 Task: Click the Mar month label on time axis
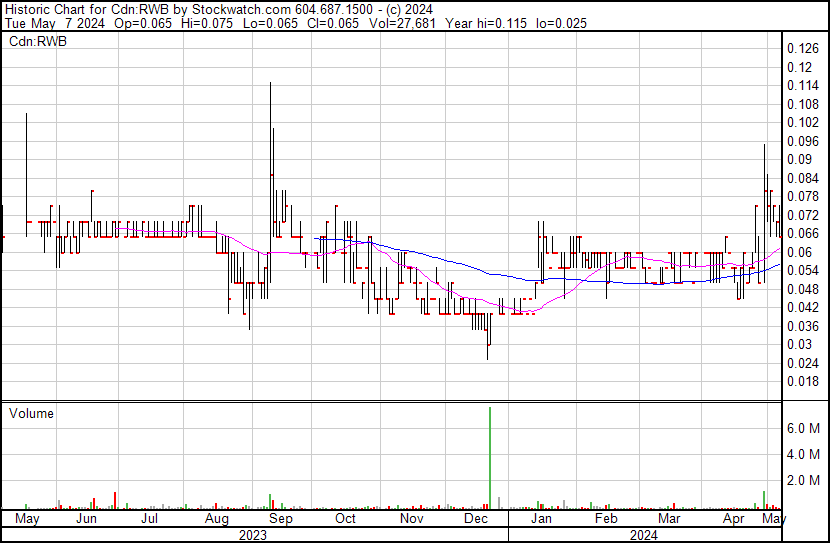(669, 519)
